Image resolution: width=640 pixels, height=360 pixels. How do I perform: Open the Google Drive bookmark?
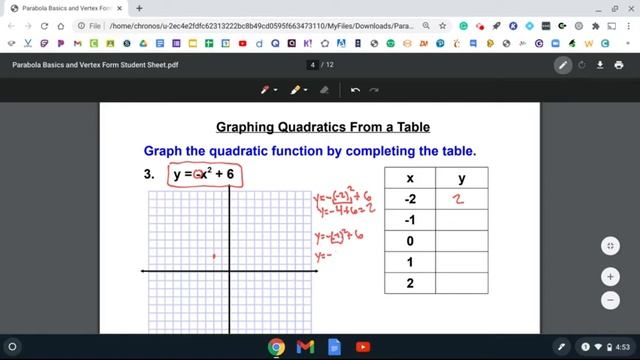[x=143, y=43]
